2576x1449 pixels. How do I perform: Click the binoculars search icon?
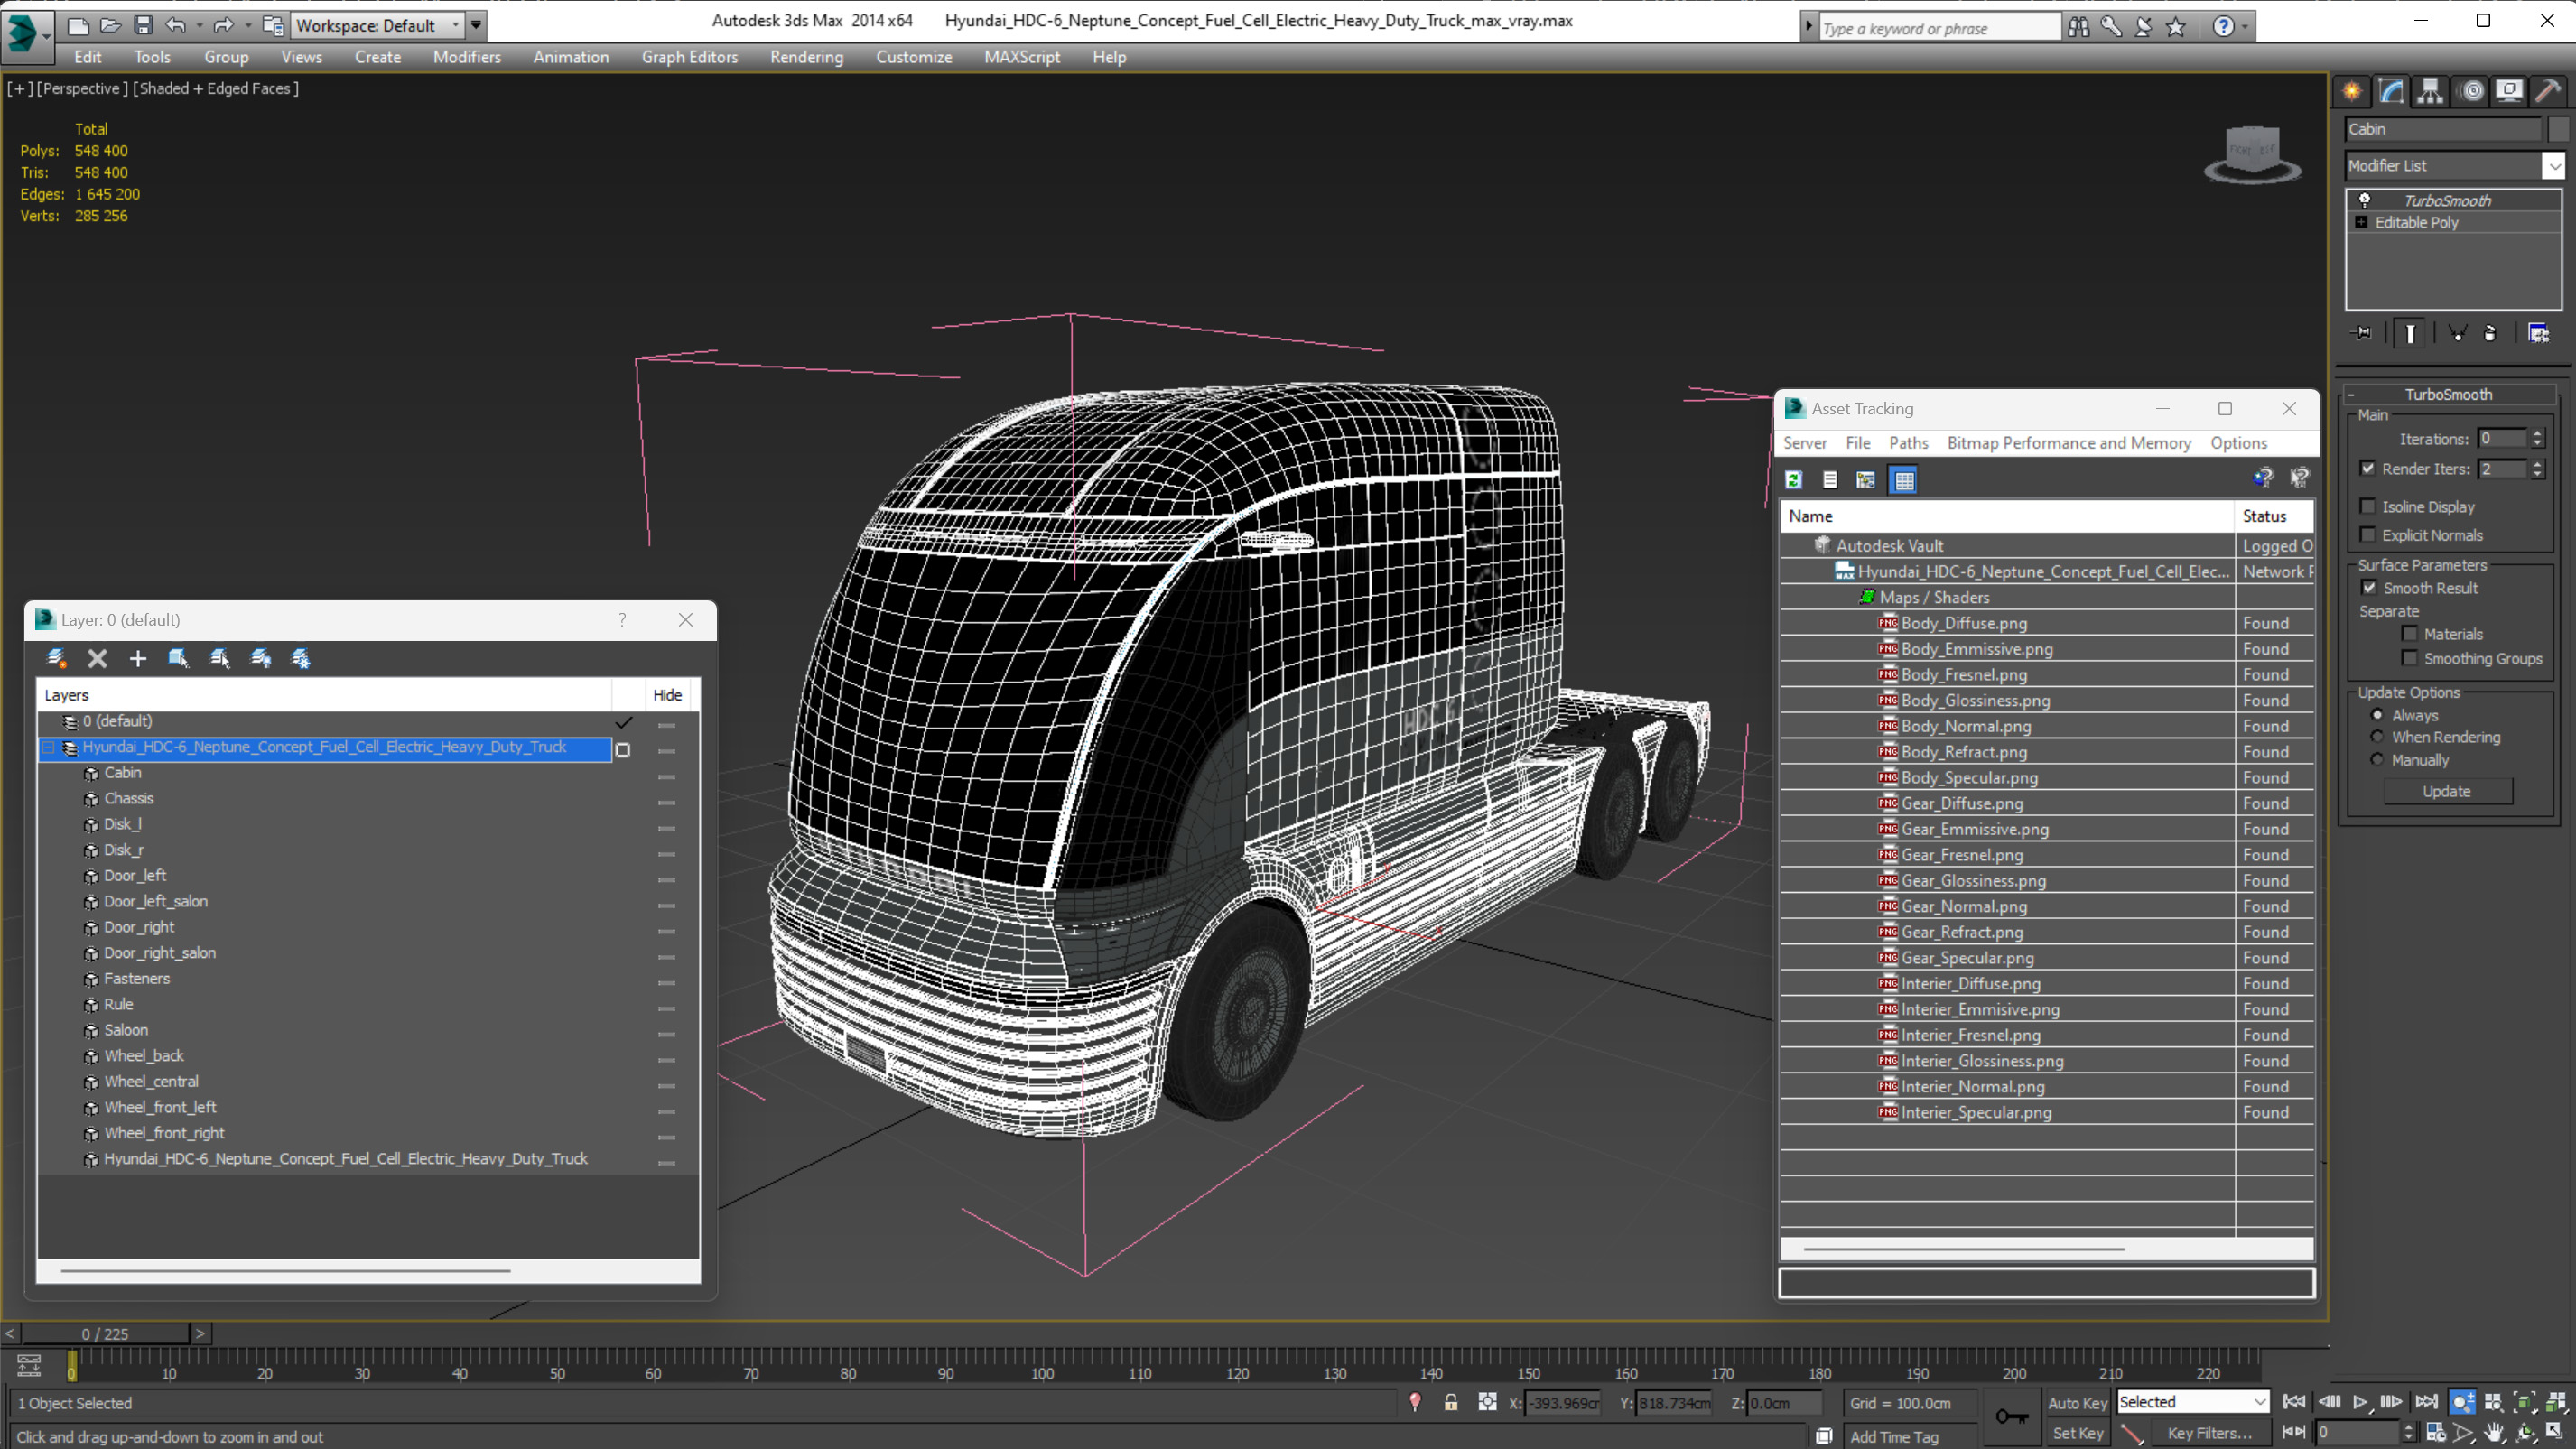click(2078, 27)
